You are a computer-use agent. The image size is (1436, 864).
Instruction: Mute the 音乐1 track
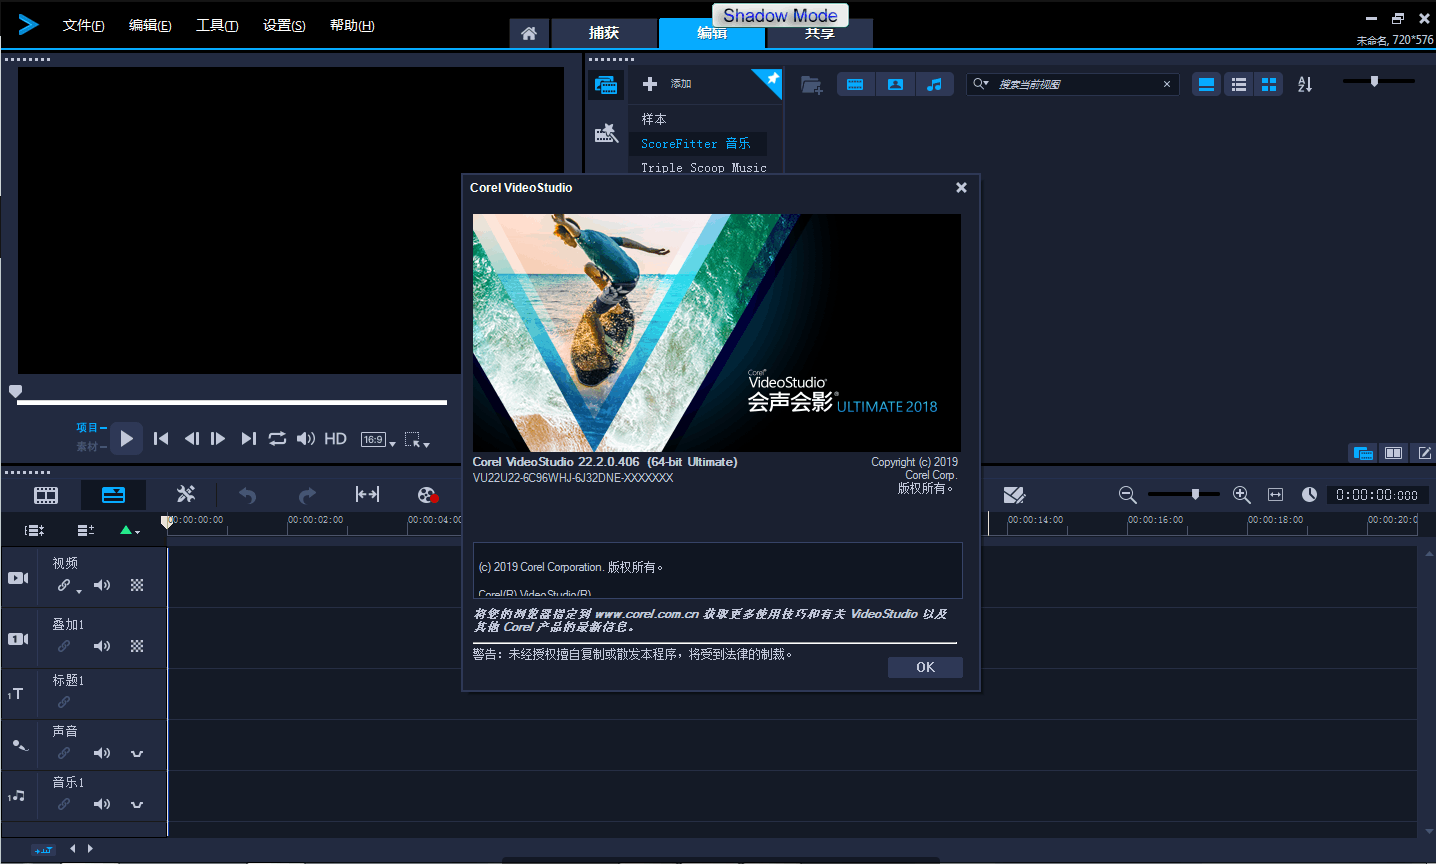102,804
